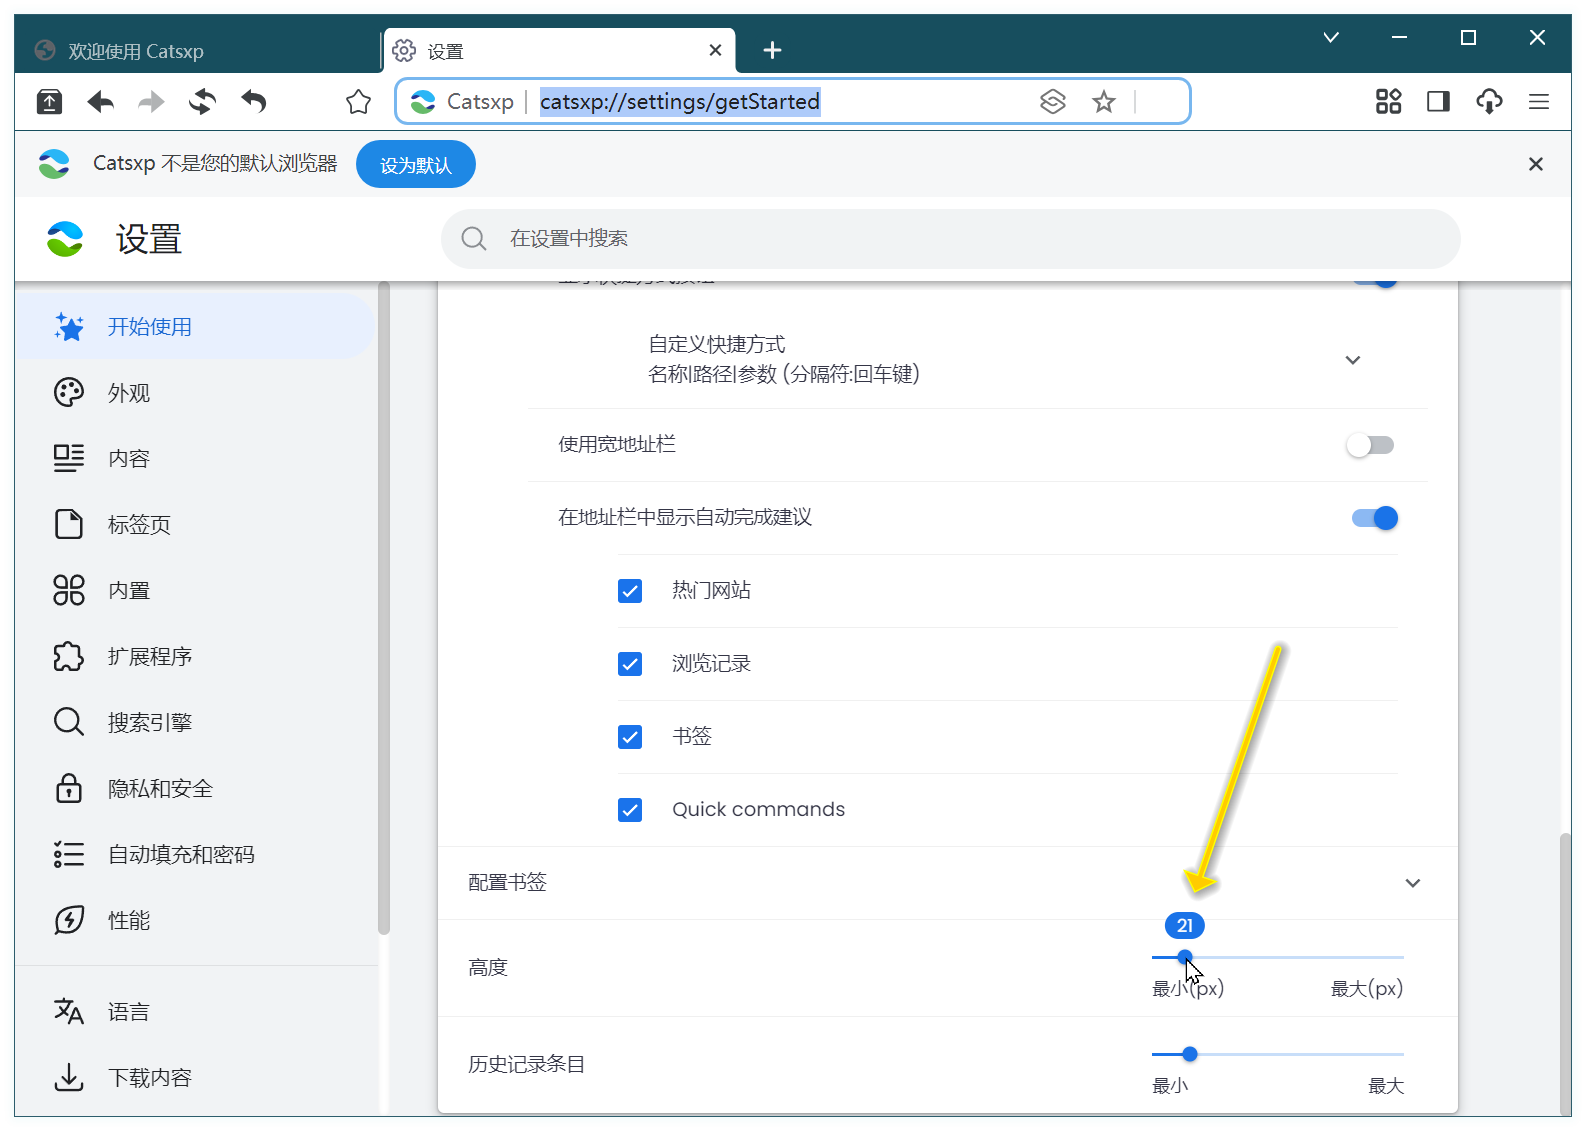Click the 内置 grid icon
This screenshot has width=1586, height=1131.
pyautogui.click(x=69, y=590)
